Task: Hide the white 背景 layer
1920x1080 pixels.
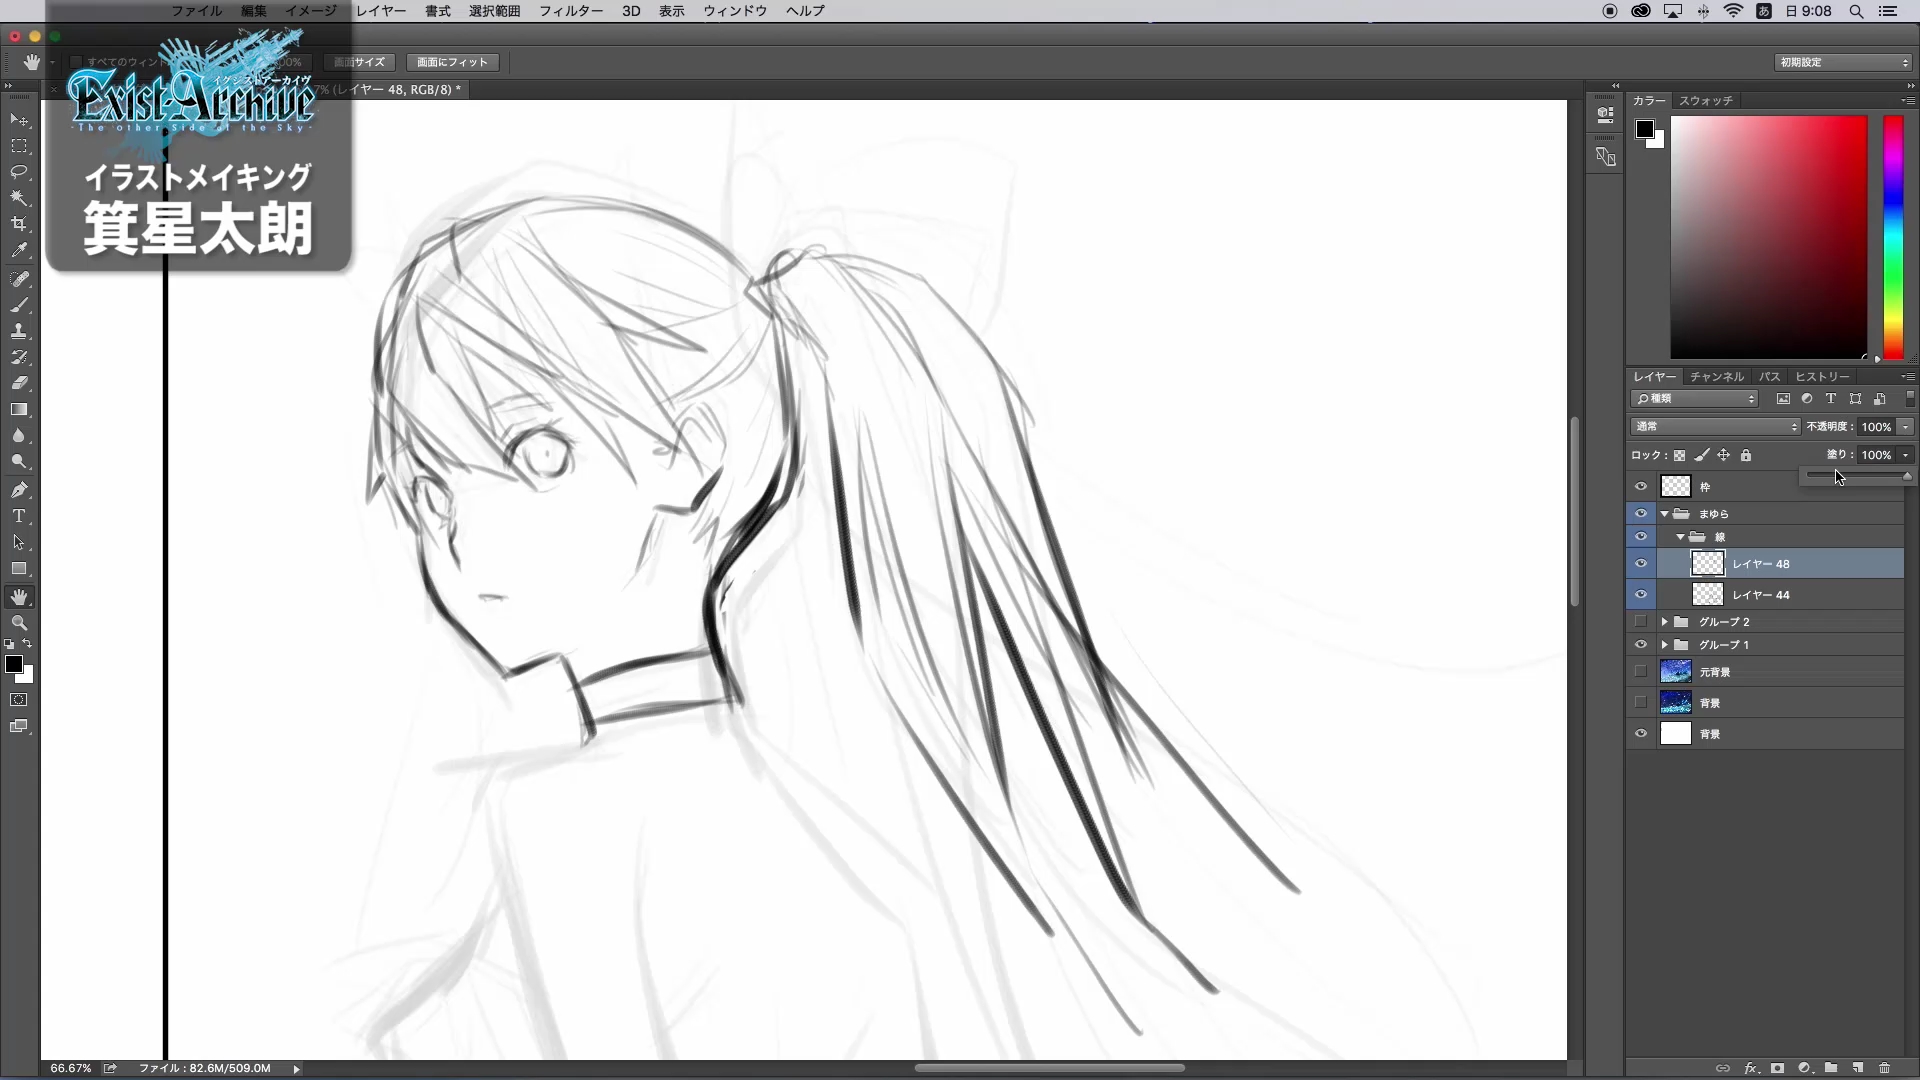Action: pyautogui.click(x=1641, y=734)
